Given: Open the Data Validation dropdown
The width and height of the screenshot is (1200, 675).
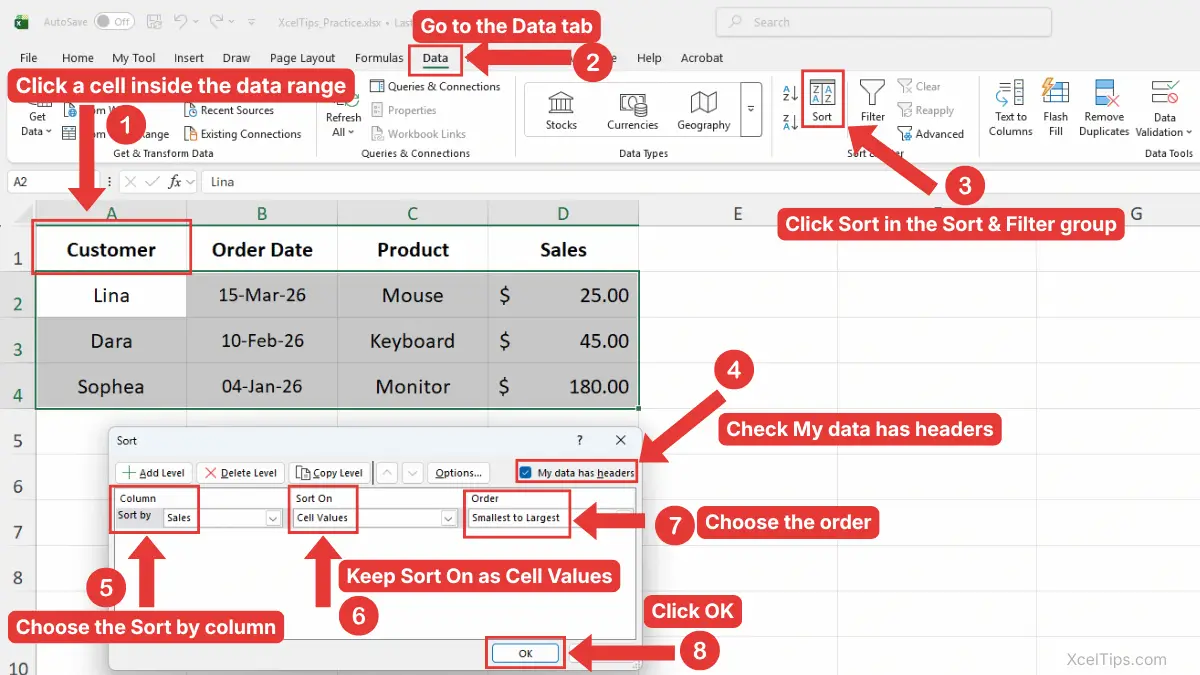Looking at the screenshot, I should point(1163,132).
